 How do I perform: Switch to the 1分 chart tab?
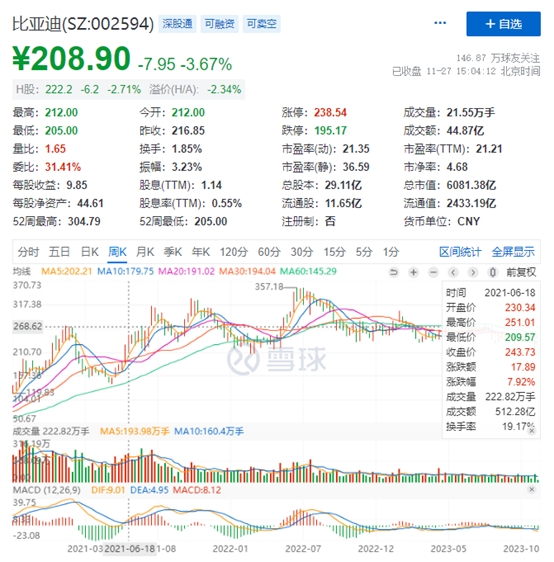pyautogui.click(x=391, y=252)
